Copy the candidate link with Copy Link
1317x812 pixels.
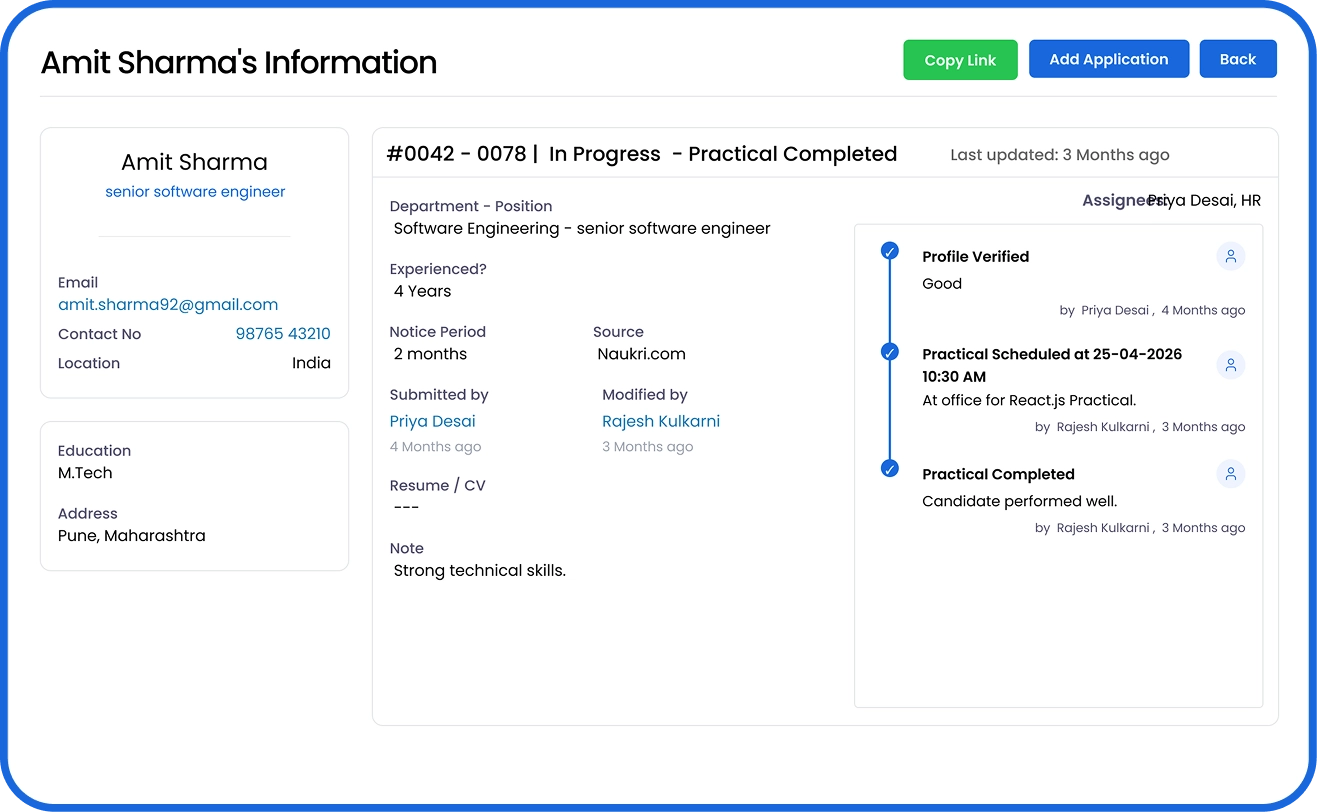960,60
